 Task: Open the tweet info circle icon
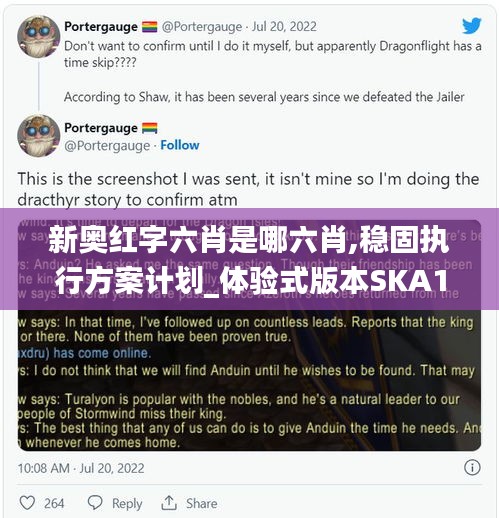tap(472, 467)
